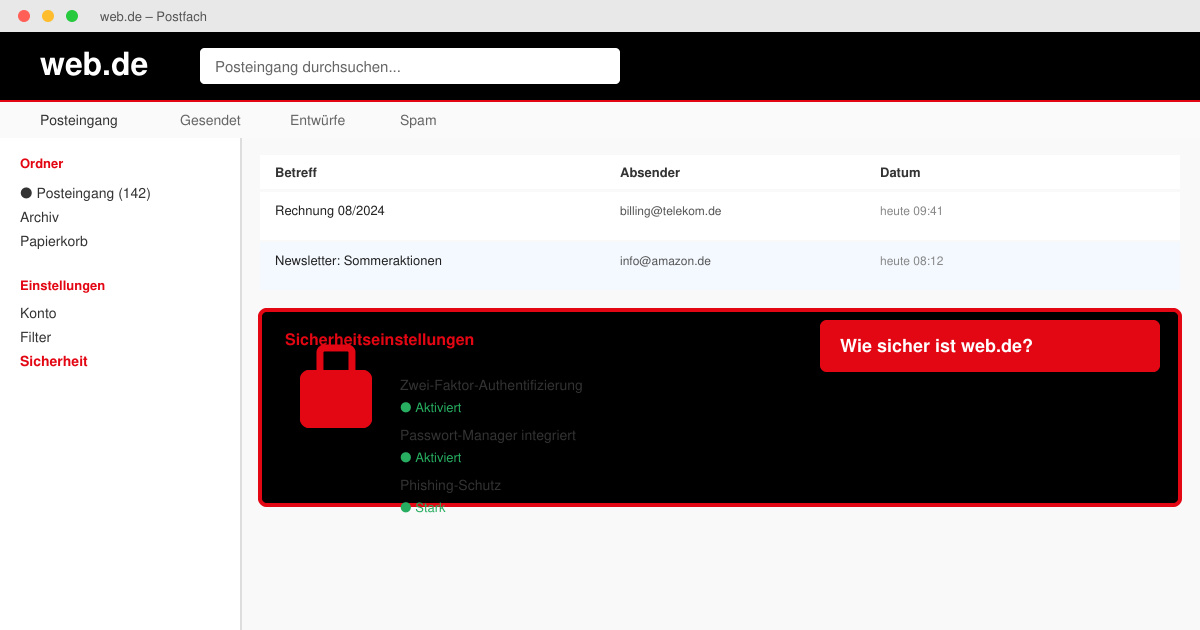Minimize window using yellow button
This screenshot has height=630, width=1200.
(x=48, y=16)
